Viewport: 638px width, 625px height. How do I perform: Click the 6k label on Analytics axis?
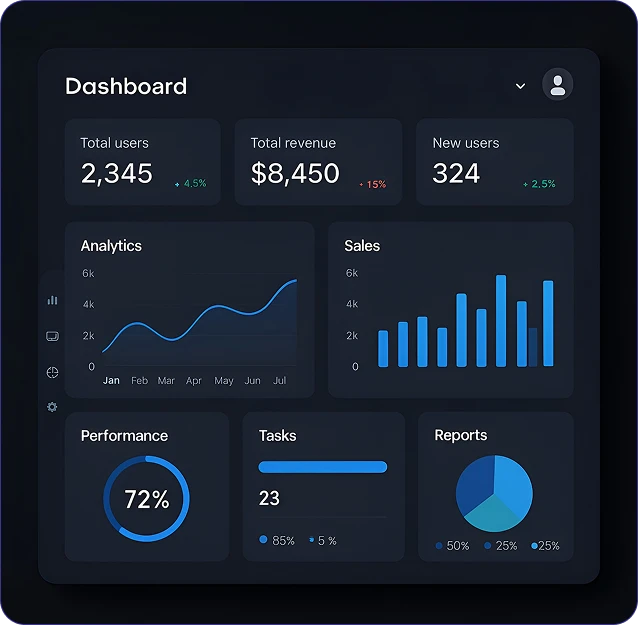point(88,273)
